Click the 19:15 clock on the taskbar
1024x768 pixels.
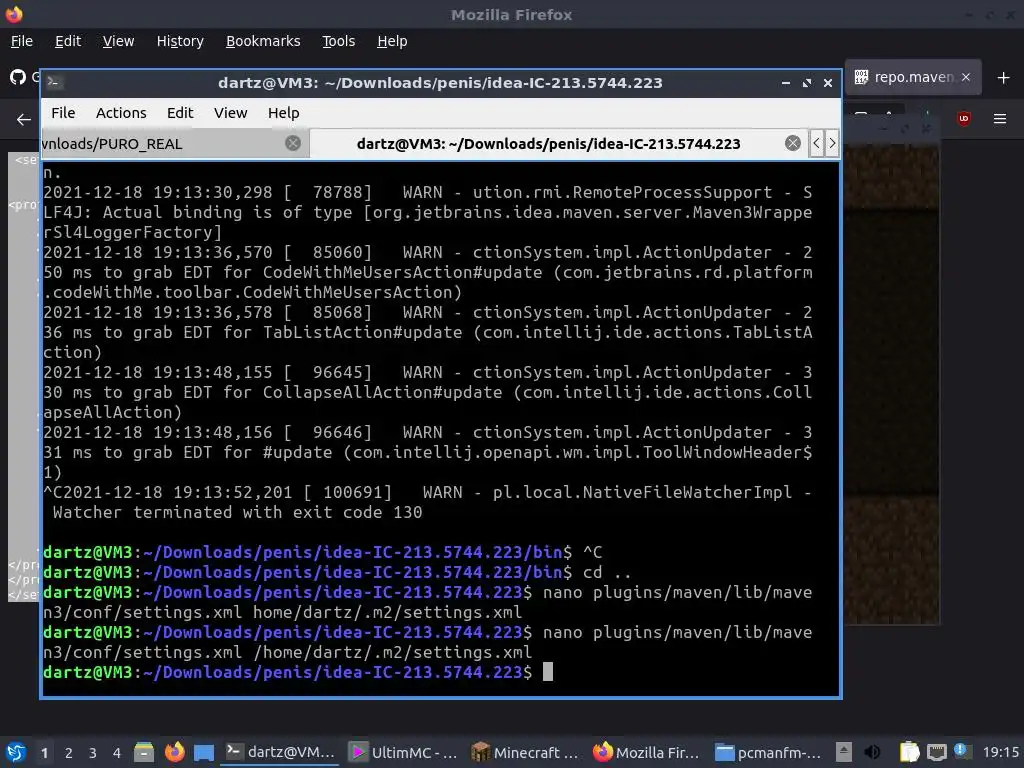(x=1000, y=752)
